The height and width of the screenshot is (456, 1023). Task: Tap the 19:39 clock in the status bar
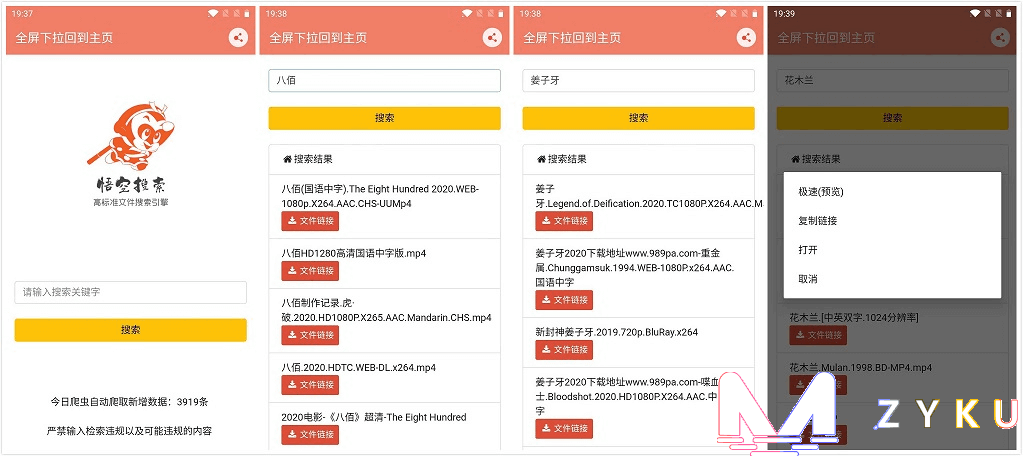click(786, 13)
